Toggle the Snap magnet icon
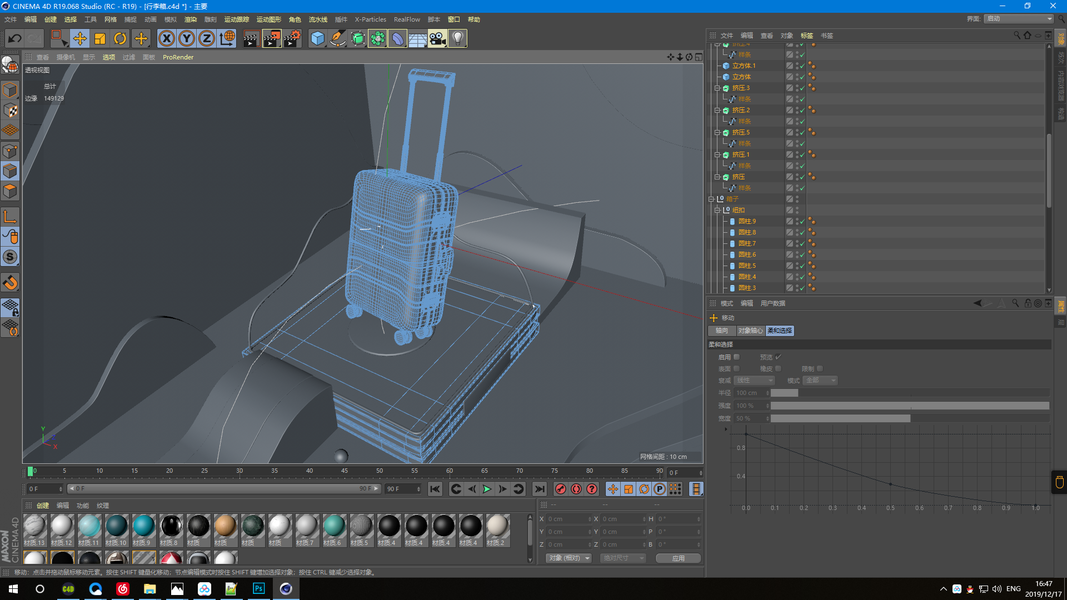This screenshot has height=600, width=1067. click(x=10, y=282)
